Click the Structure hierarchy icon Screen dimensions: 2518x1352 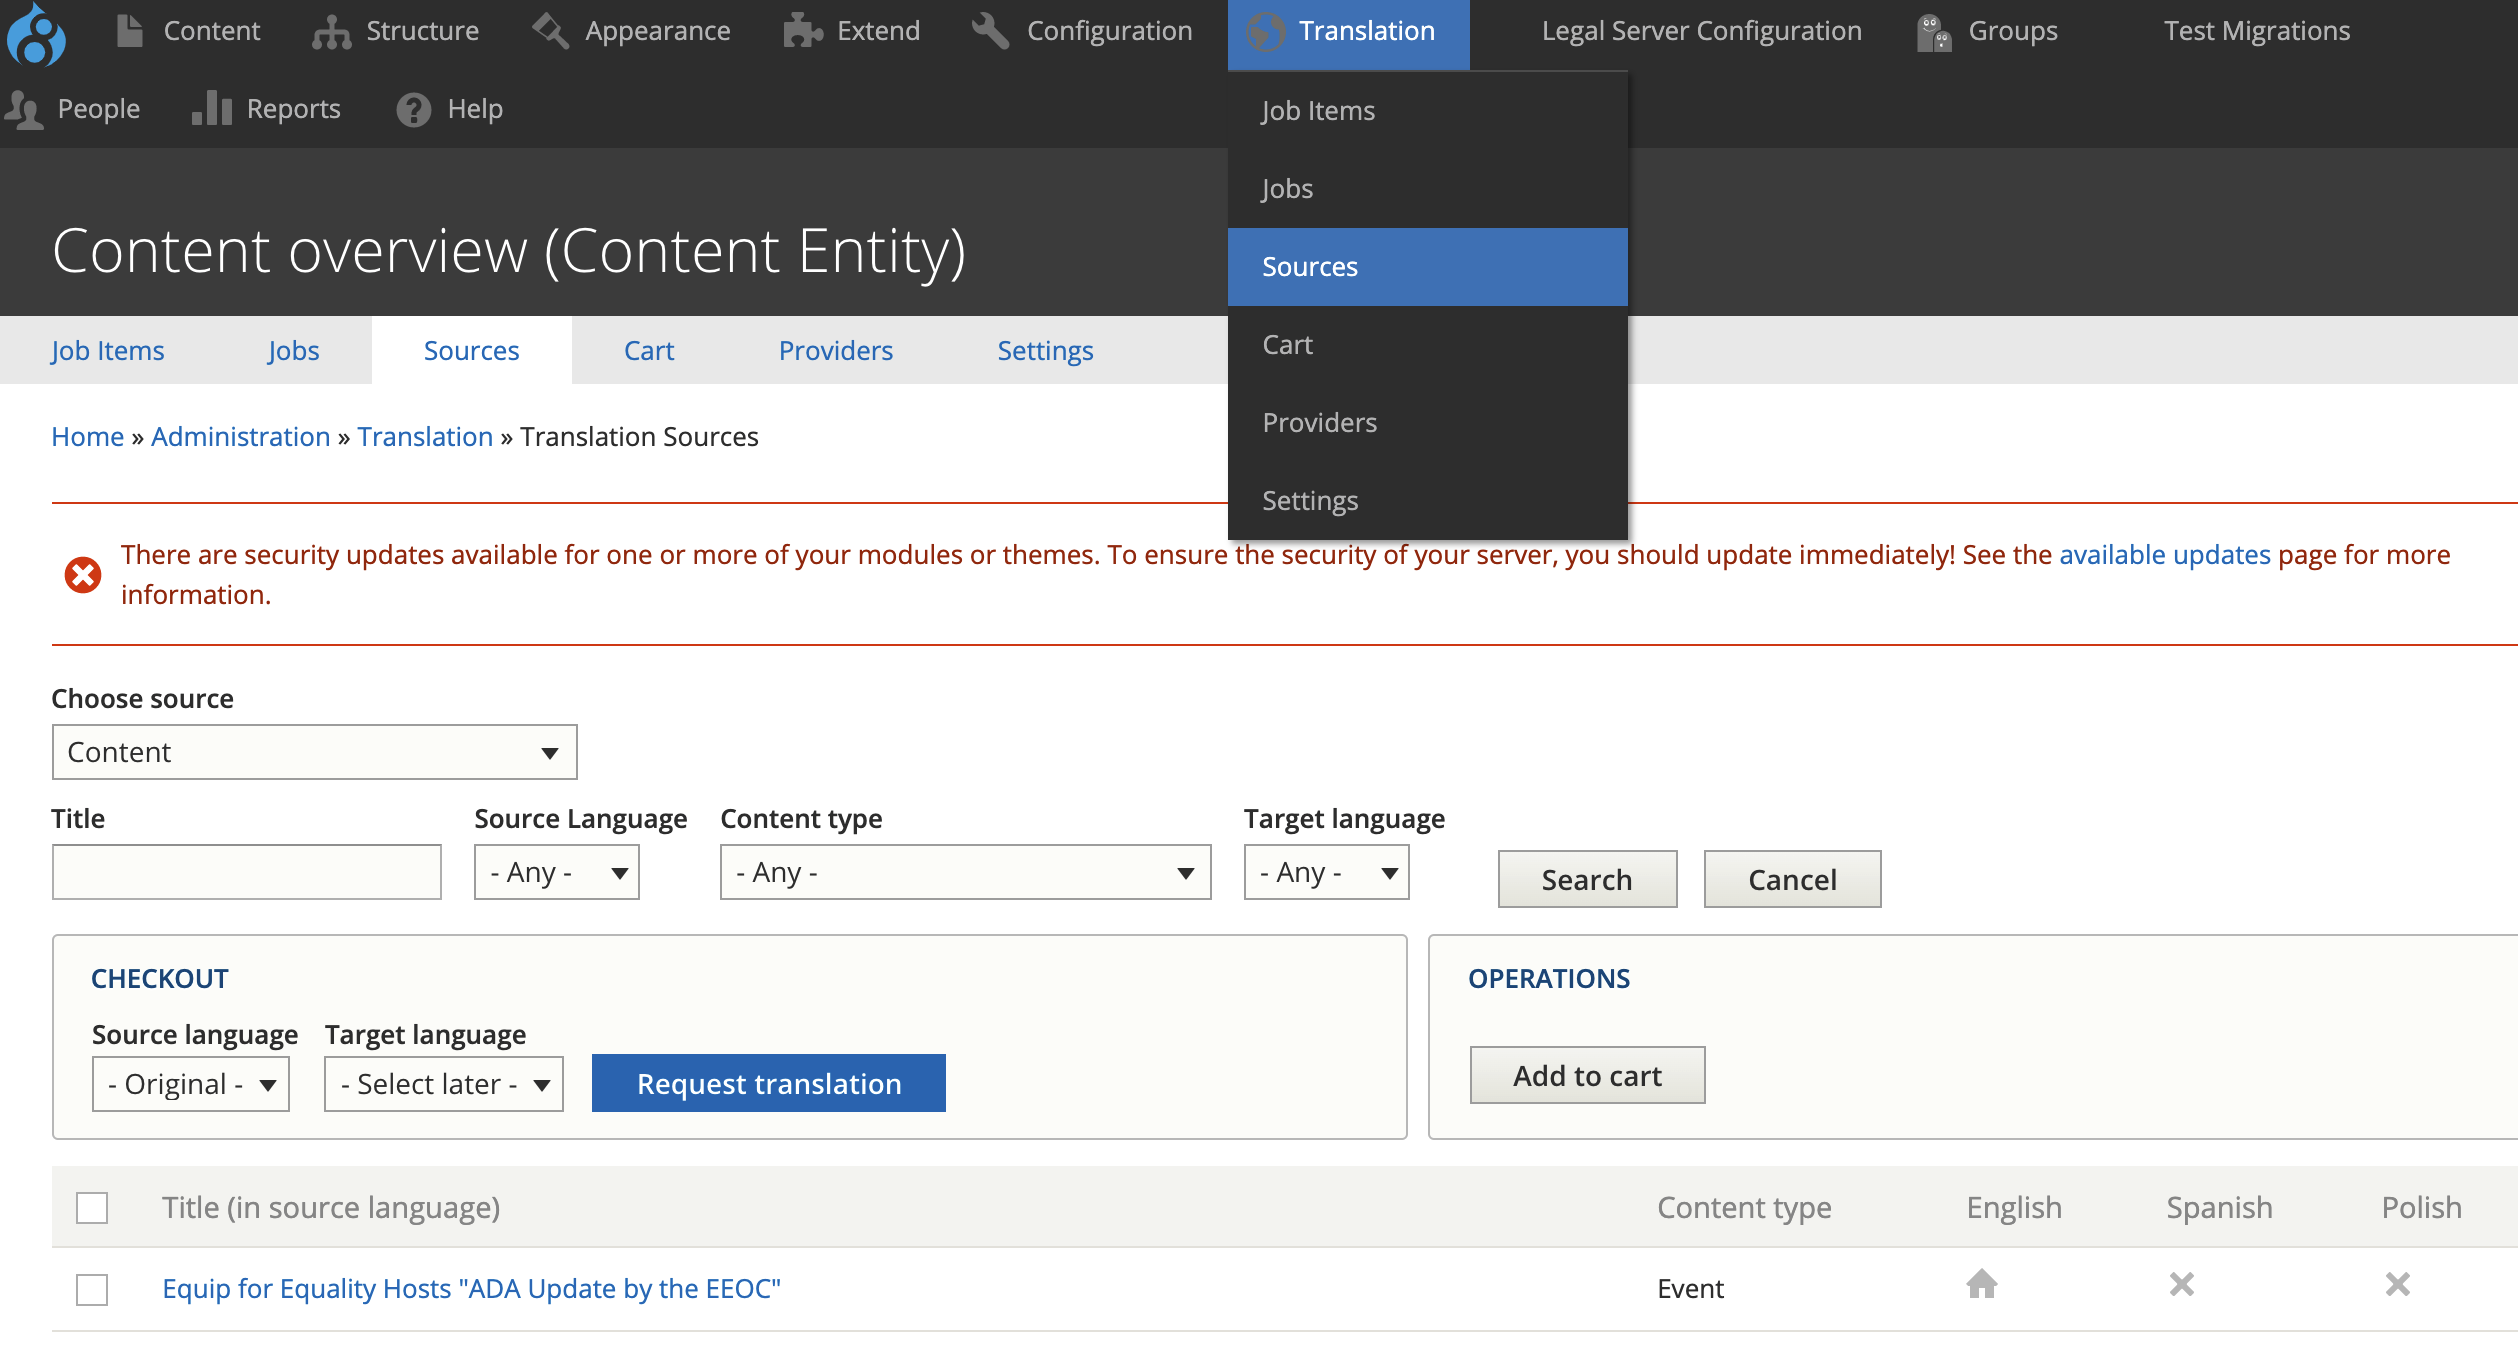tap(331, 32)
